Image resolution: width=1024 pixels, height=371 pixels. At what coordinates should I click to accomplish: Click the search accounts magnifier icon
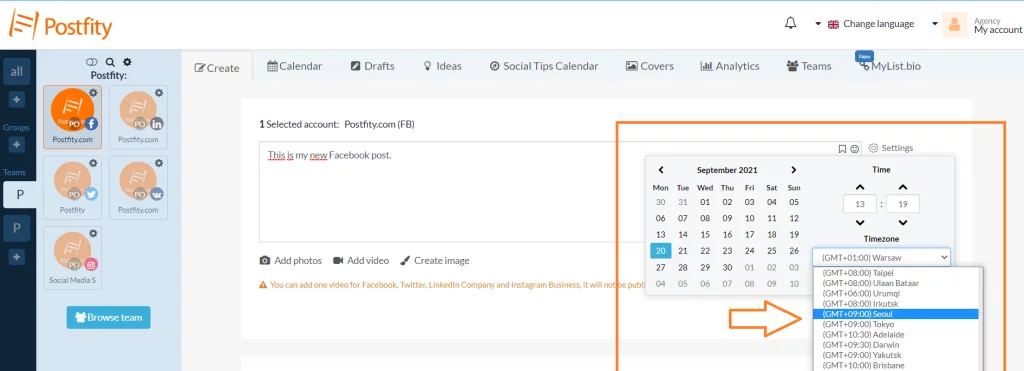coord(110,62)
